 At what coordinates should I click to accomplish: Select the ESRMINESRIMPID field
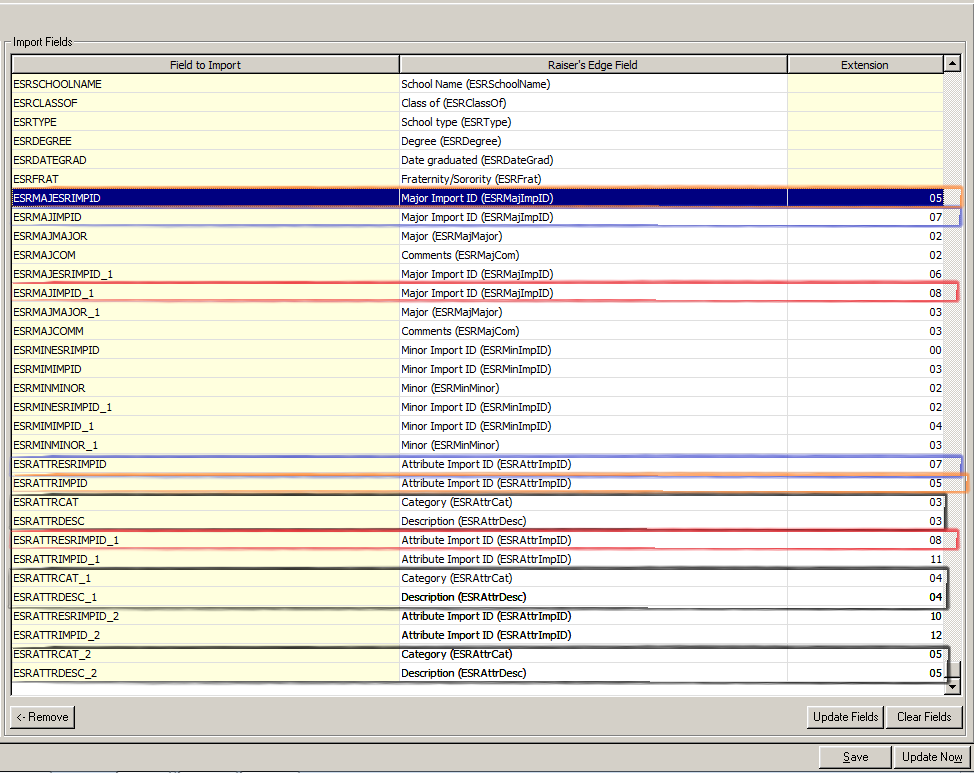click(205, 350)
